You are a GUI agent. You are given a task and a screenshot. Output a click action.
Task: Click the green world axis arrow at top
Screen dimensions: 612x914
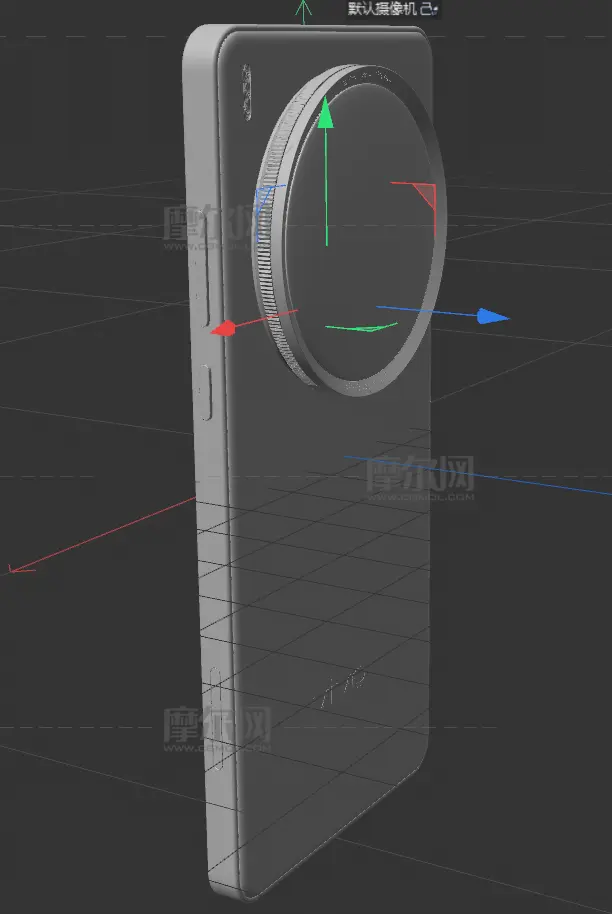(x=303, y=12)
